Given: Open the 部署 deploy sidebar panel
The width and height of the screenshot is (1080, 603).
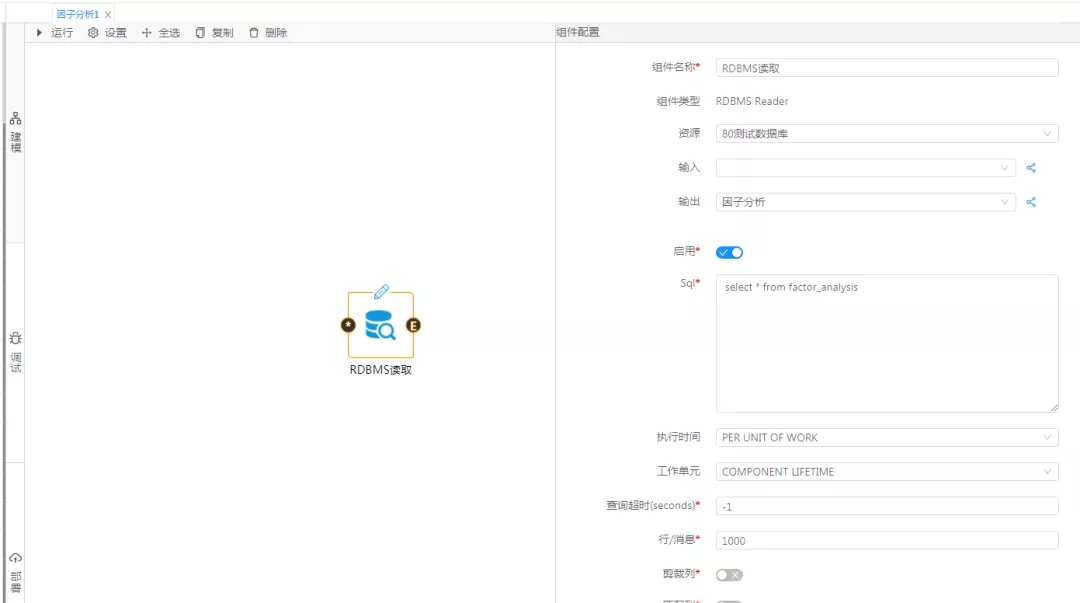Looking at the screenshot, I should [15, 572].
